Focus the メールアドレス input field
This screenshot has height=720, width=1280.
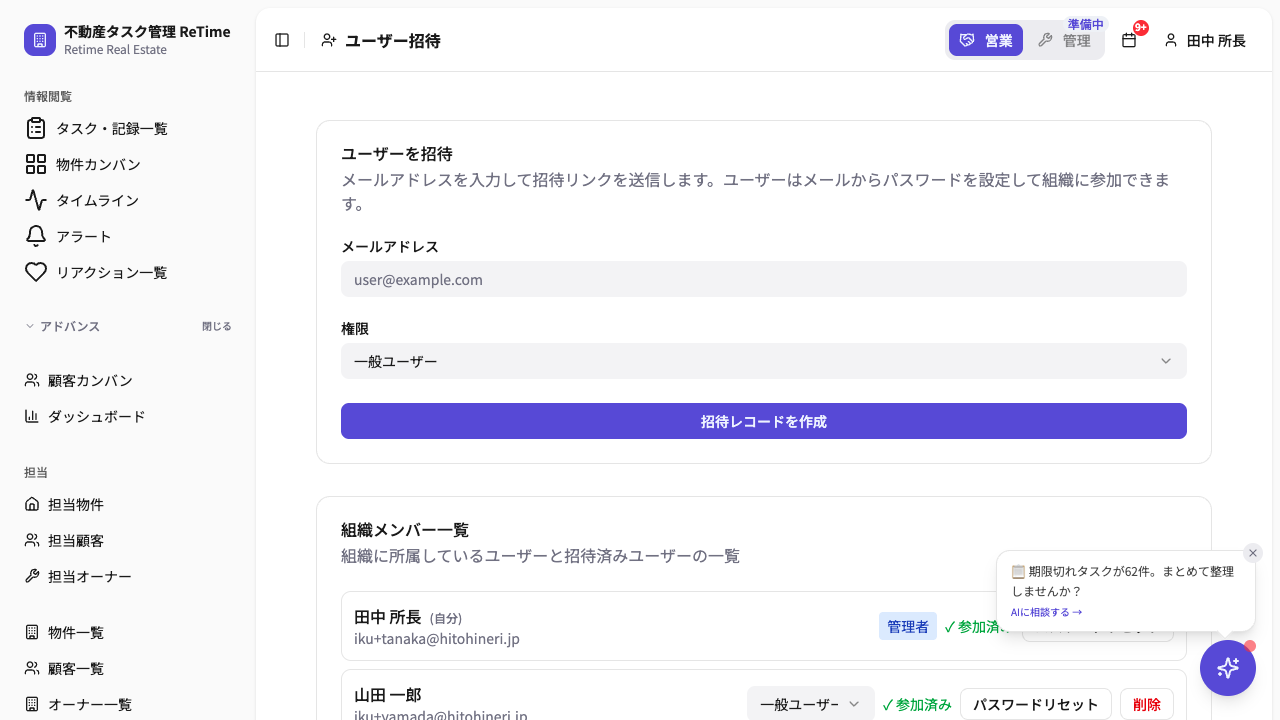pyautogui.click(x=764, y=279)
